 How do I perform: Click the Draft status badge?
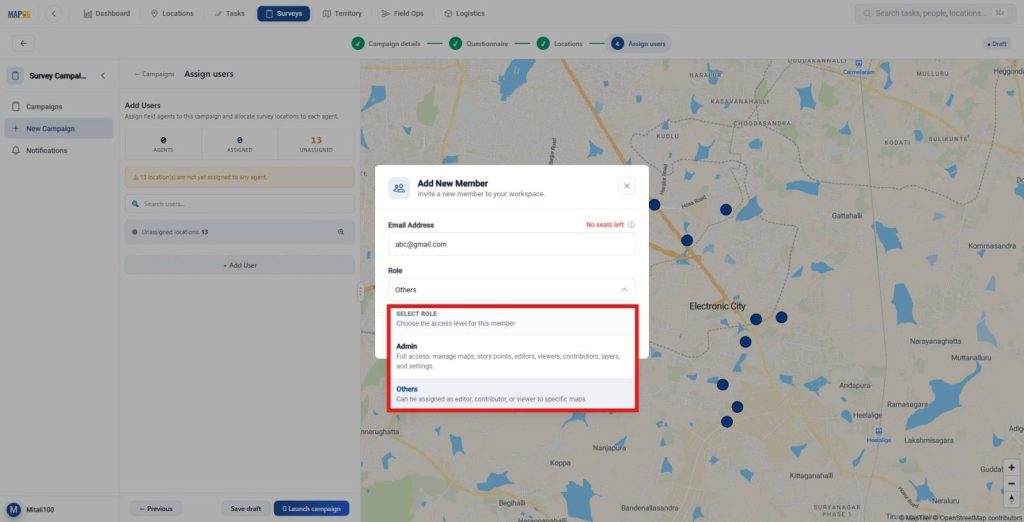[x=997, y=44]
